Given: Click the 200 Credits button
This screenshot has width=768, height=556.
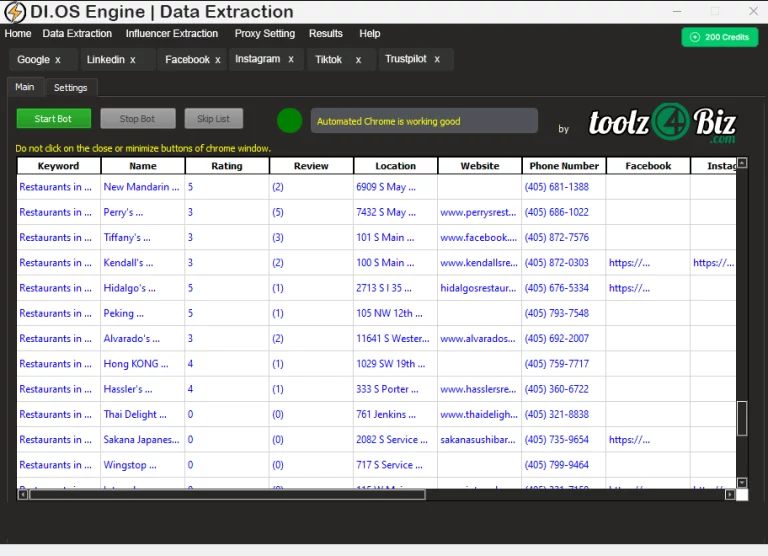Looking at the screenshot, I should [x=720, y=37].
